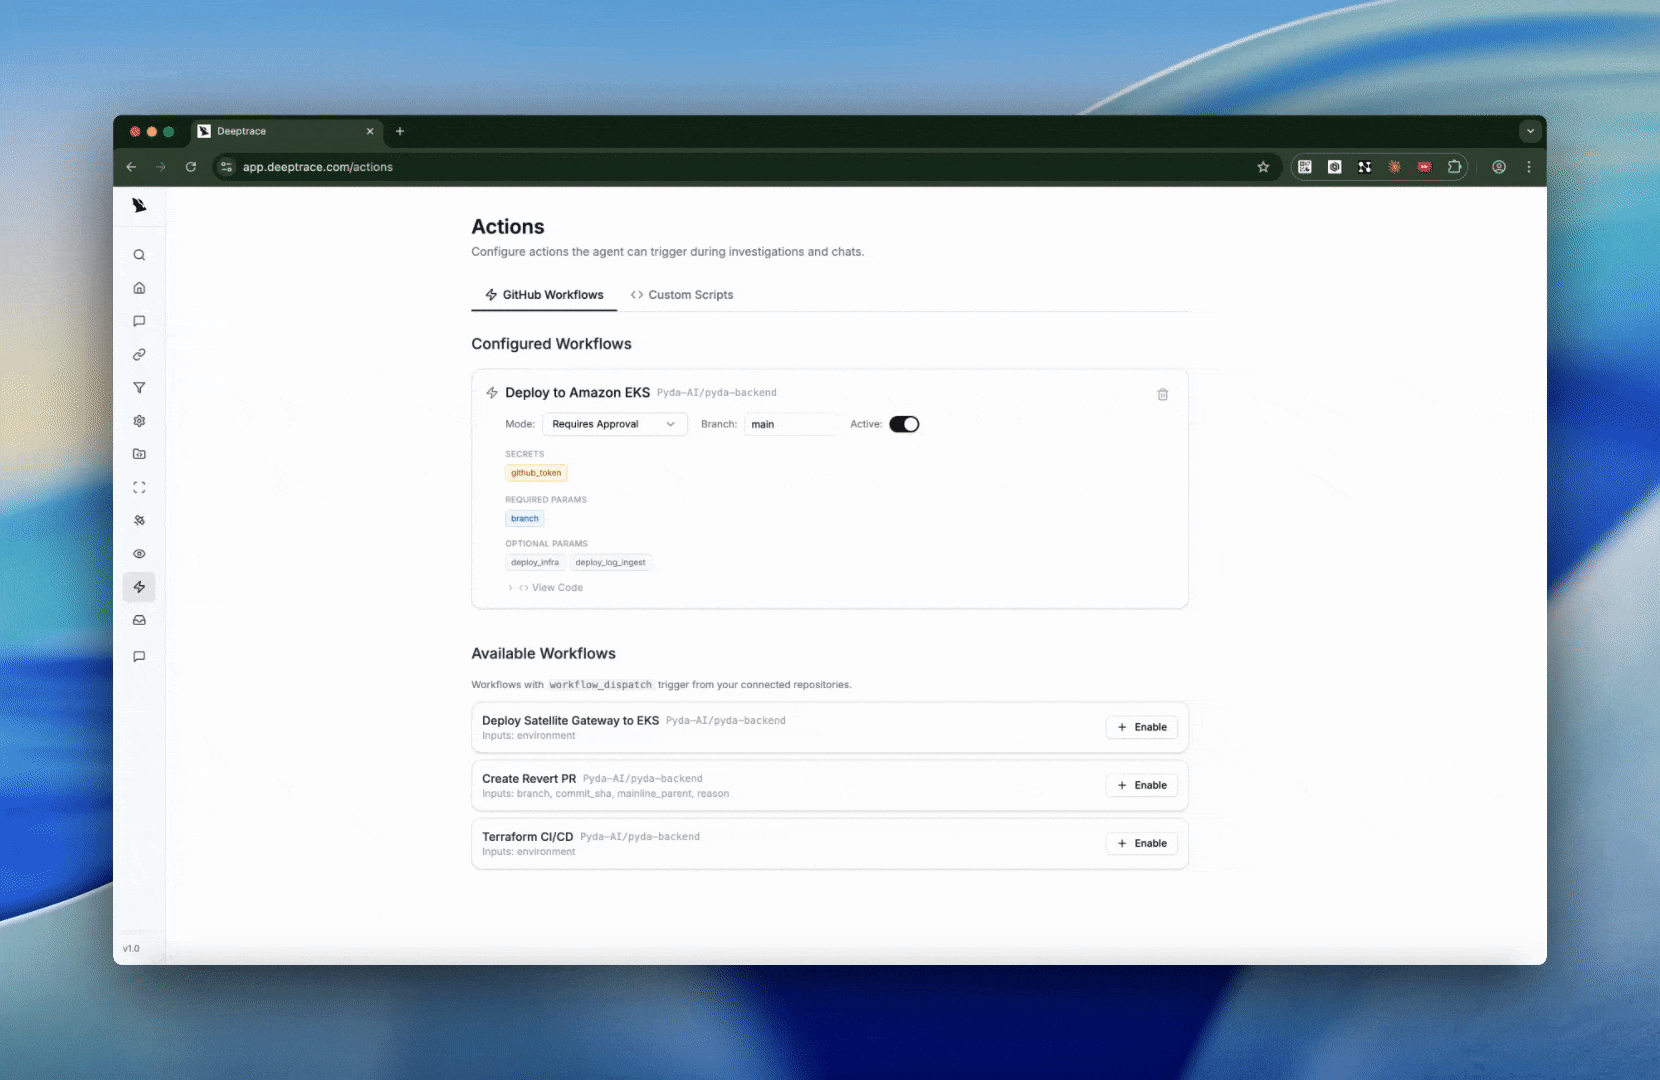Click the orange starburst browser extension icon

1395,167
